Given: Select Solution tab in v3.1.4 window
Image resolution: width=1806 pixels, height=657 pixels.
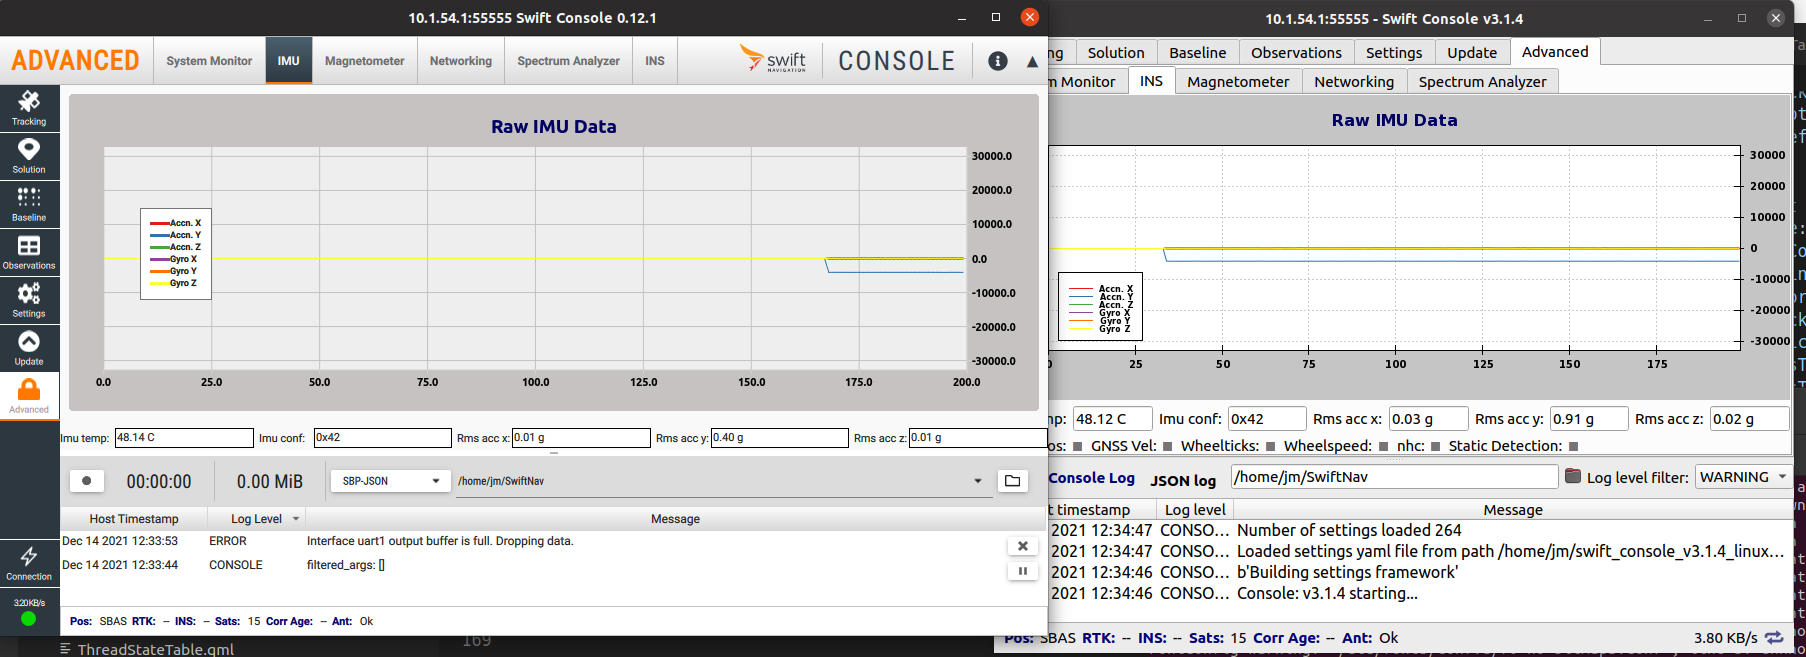Looking at the screenshot, I should 1116,53.
